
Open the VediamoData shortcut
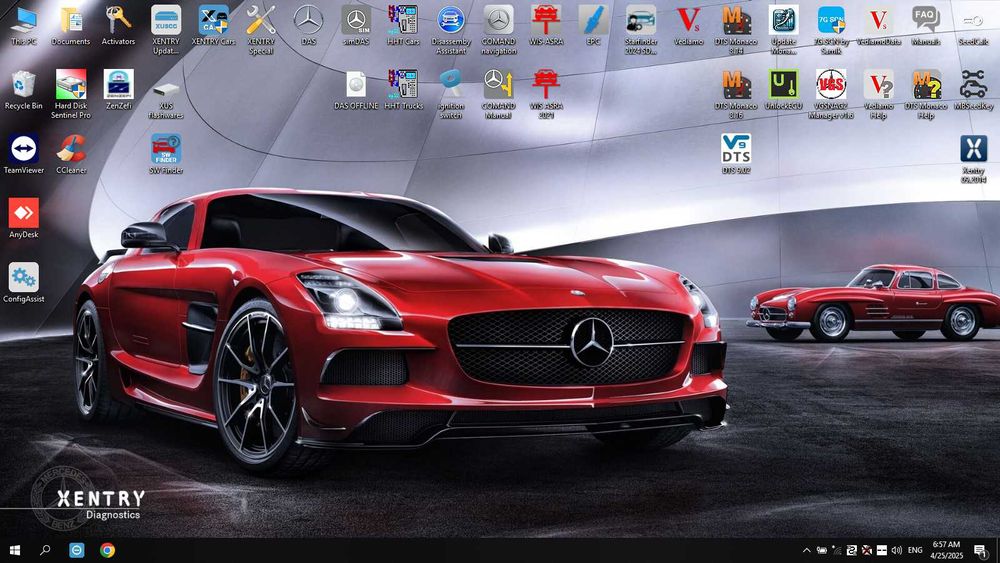pos(879,26)
